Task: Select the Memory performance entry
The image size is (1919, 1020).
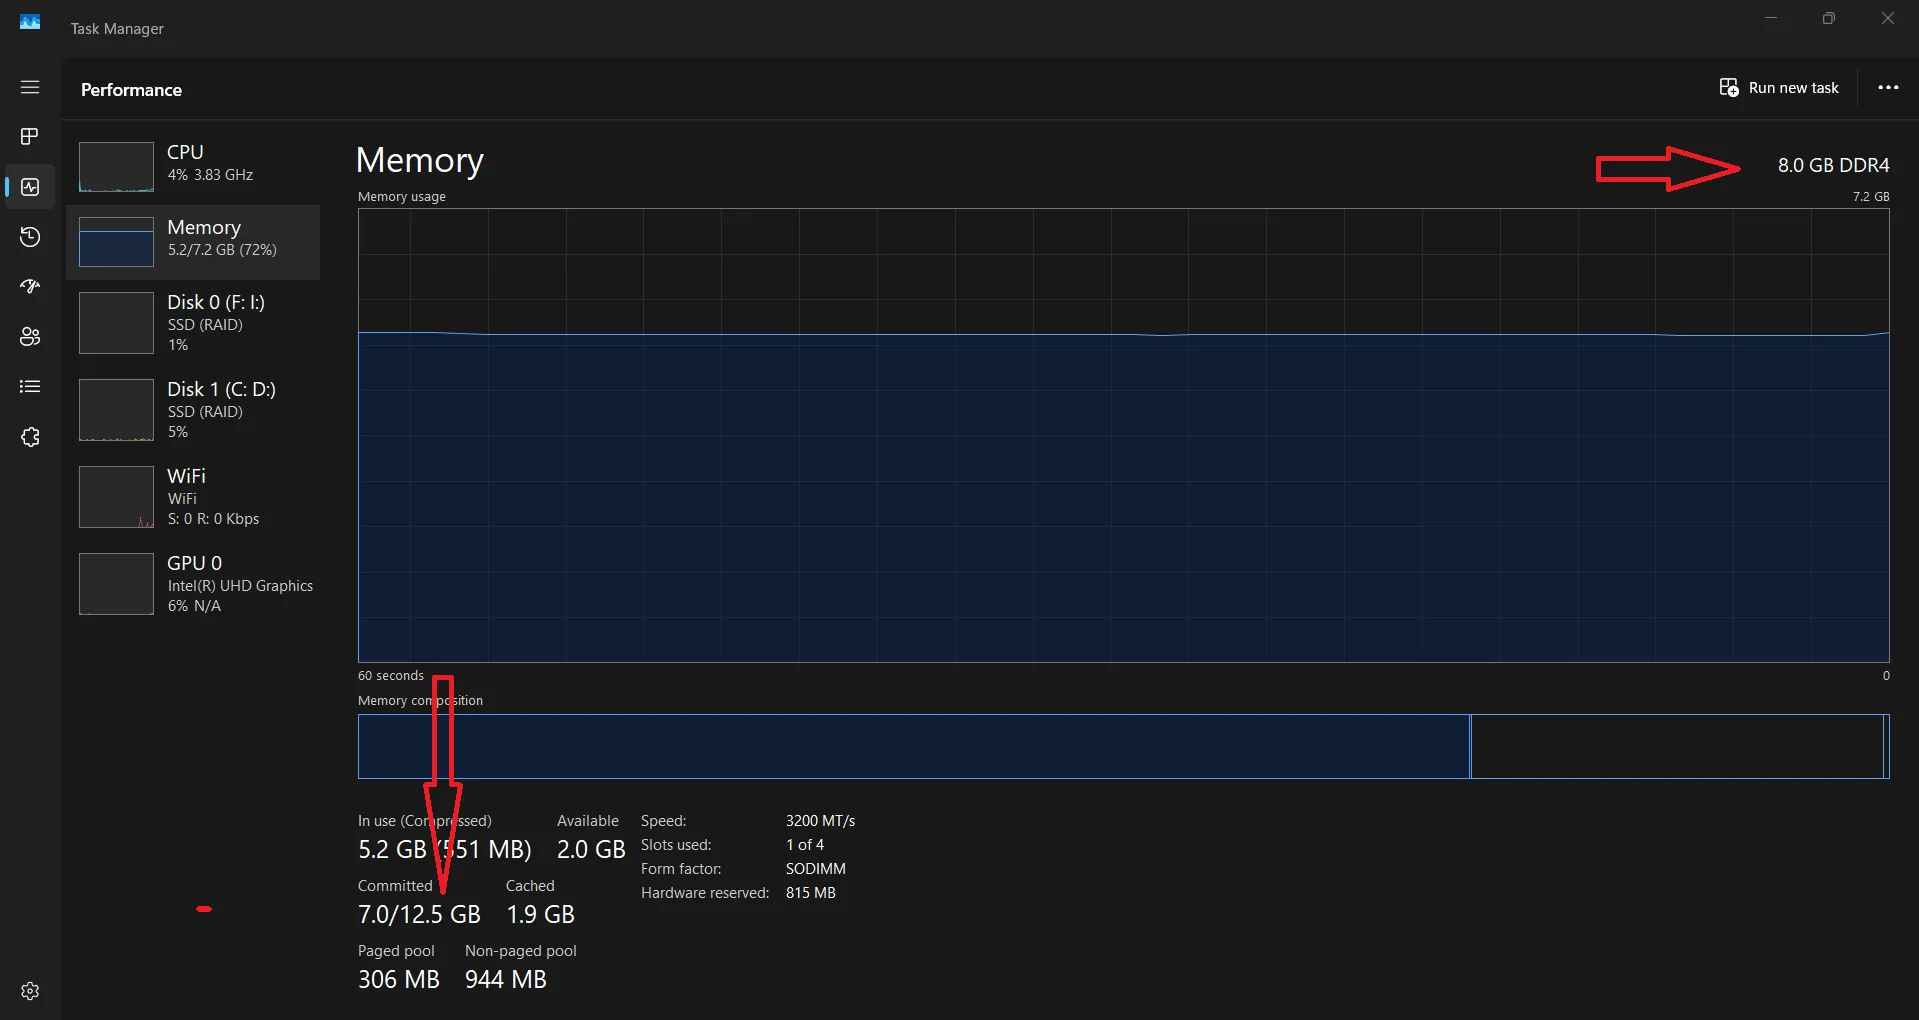Action: tap(193, 242)
